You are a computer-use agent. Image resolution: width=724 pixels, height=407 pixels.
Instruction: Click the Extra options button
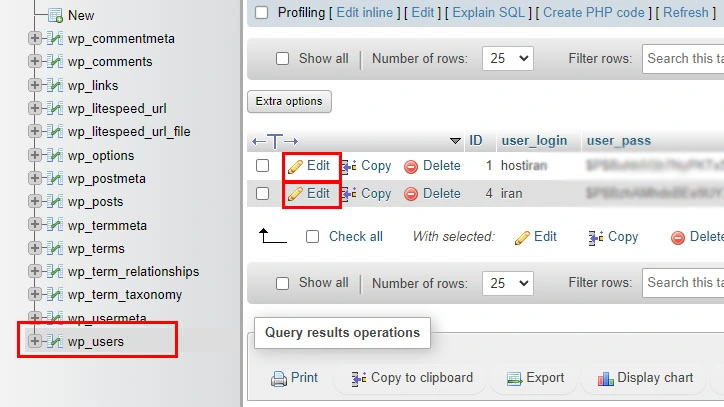(289, 101)
